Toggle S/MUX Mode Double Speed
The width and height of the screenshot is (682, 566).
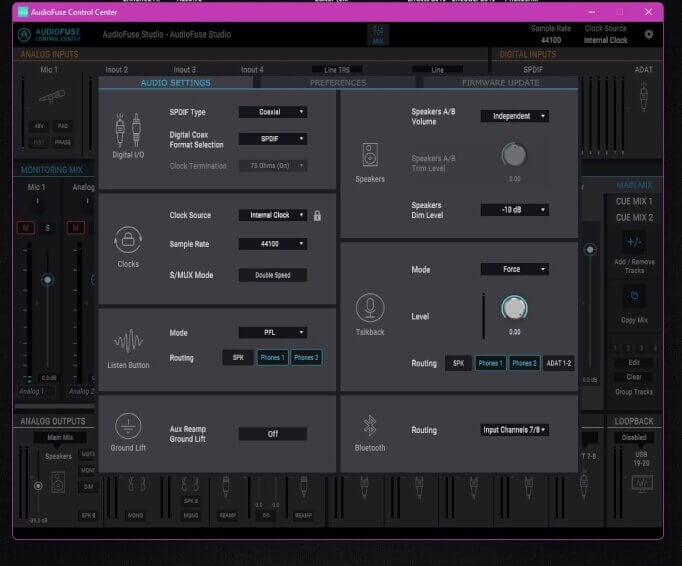[x=273, y=275]
